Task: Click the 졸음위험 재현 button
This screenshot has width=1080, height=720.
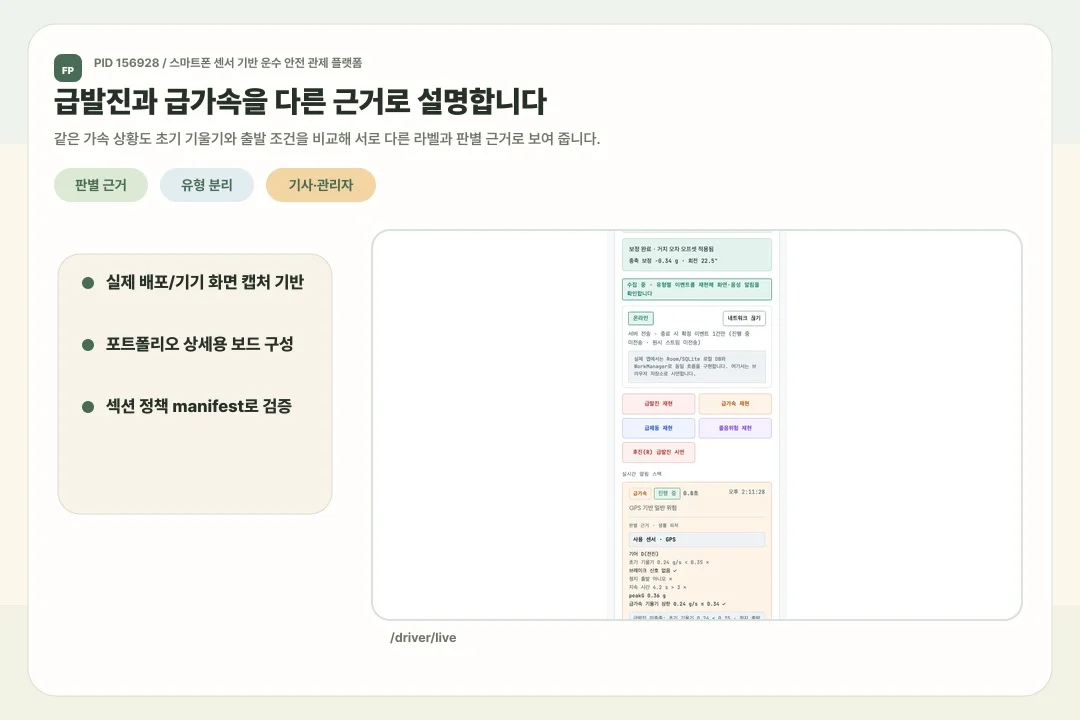Action: 735,428
